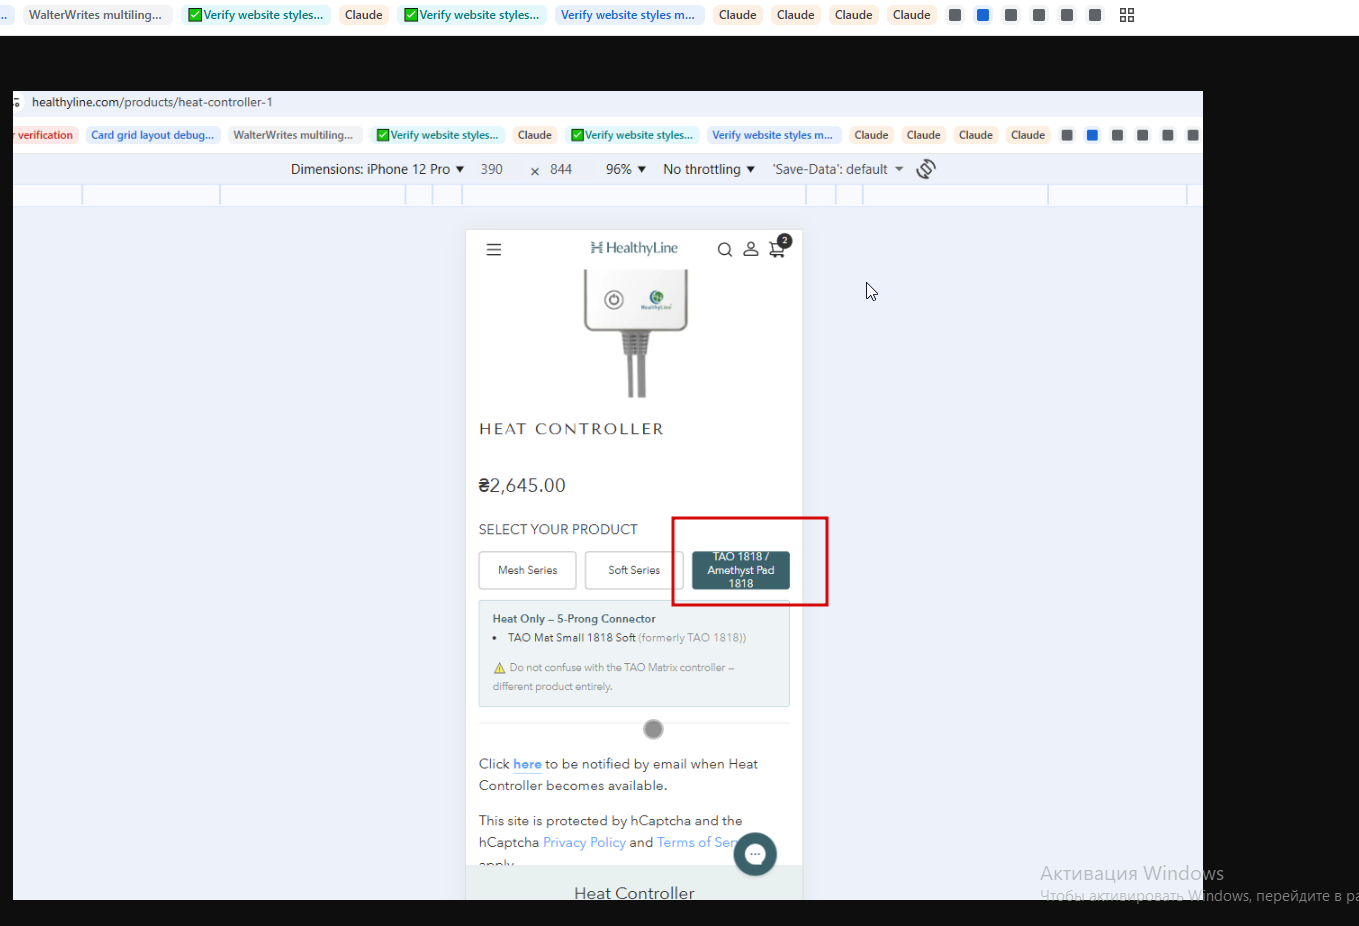This screenshot has width=1359, height=926.
Task: Click the warning triangle beside 'Do not confuse'
Action: coord(499,668)
